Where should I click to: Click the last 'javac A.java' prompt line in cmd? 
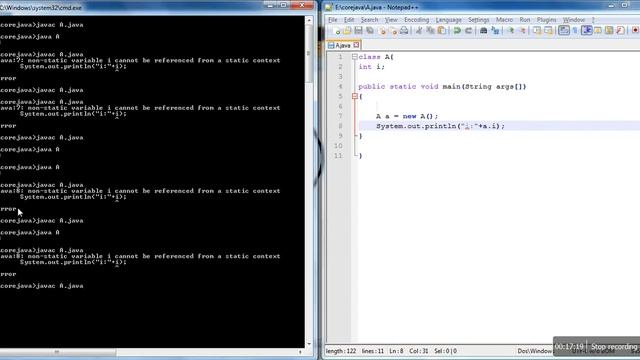[x=42, y=286]
